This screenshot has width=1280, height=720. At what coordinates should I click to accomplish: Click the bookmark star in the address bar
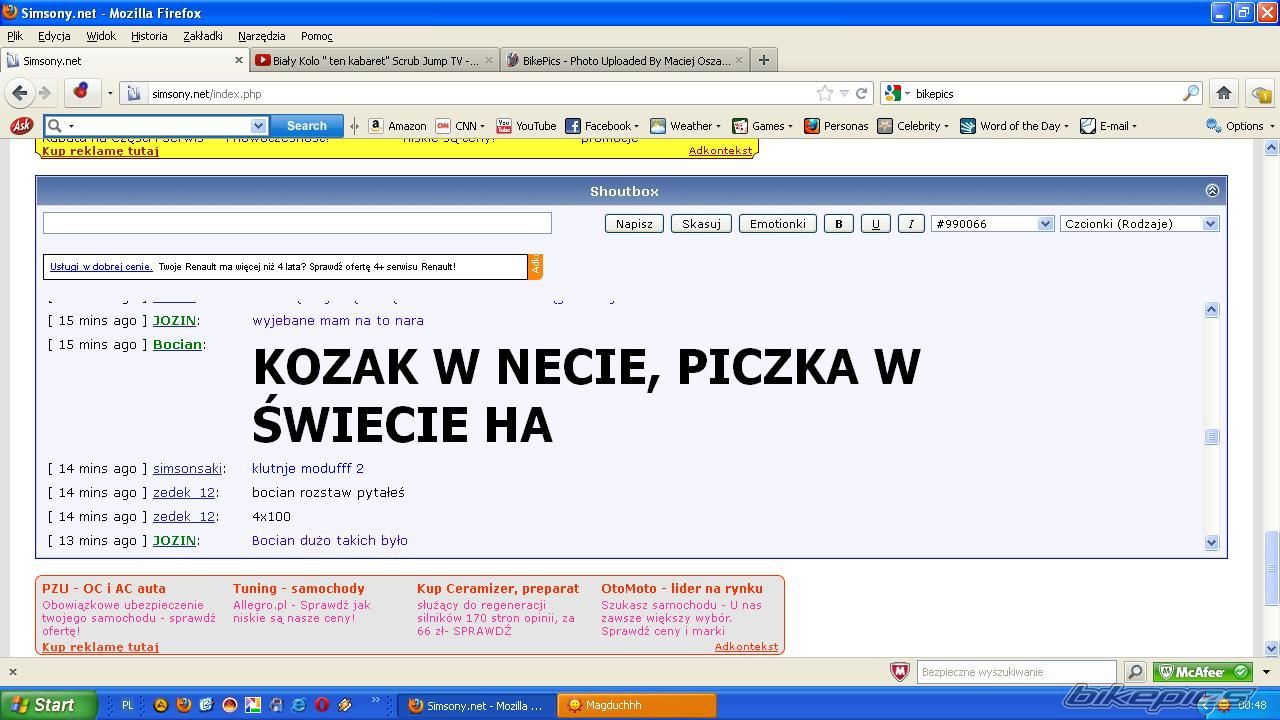tap(824, 93)
